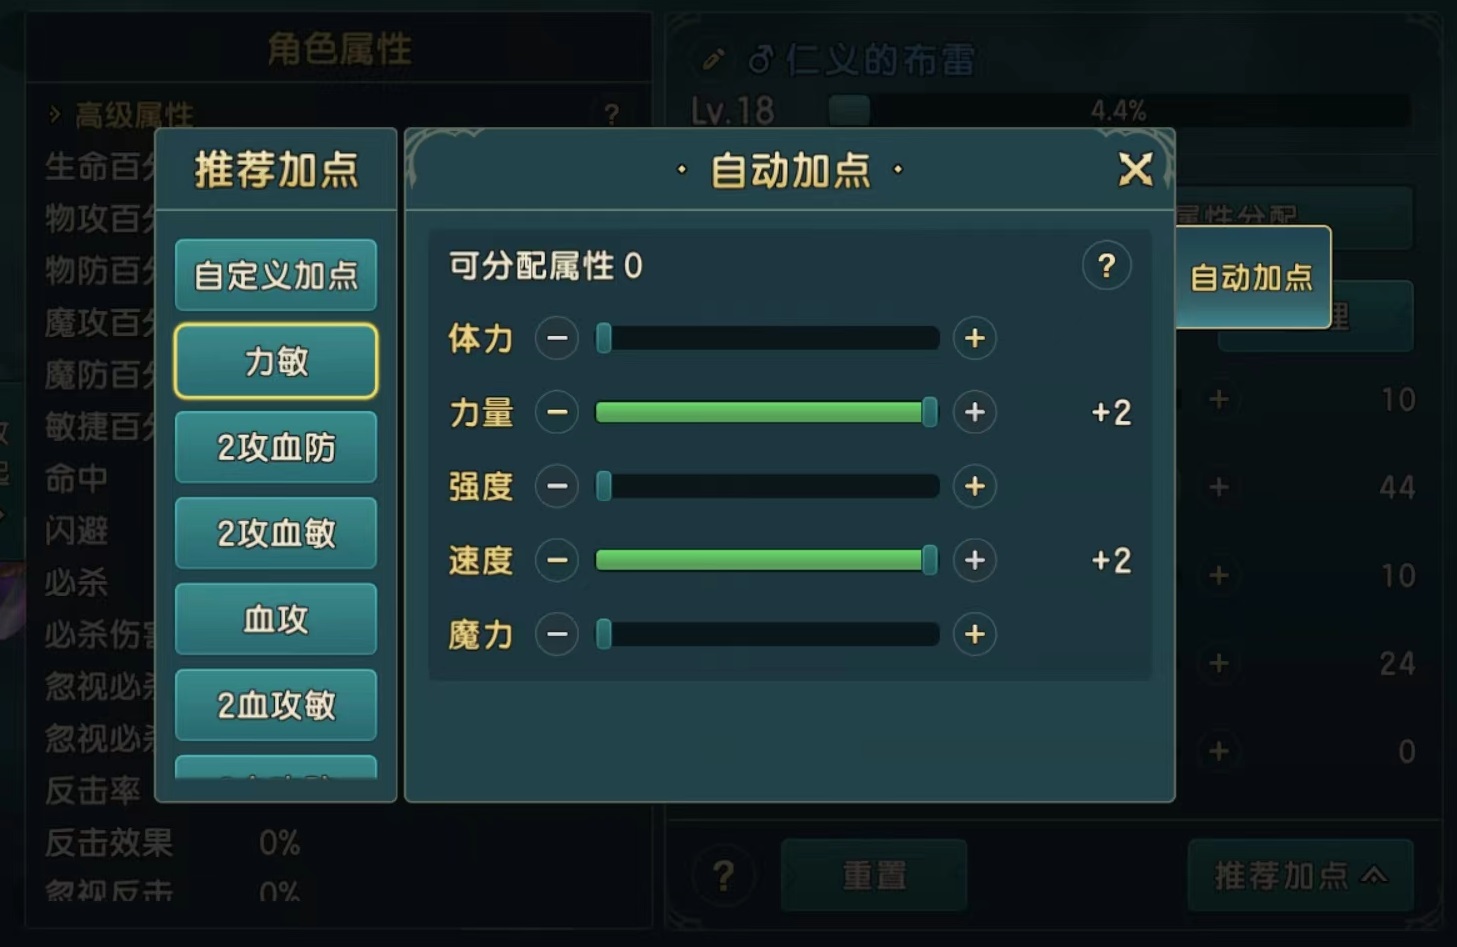
Task: Switch to the 自动加点 tab
Action: click(1252, 277)
